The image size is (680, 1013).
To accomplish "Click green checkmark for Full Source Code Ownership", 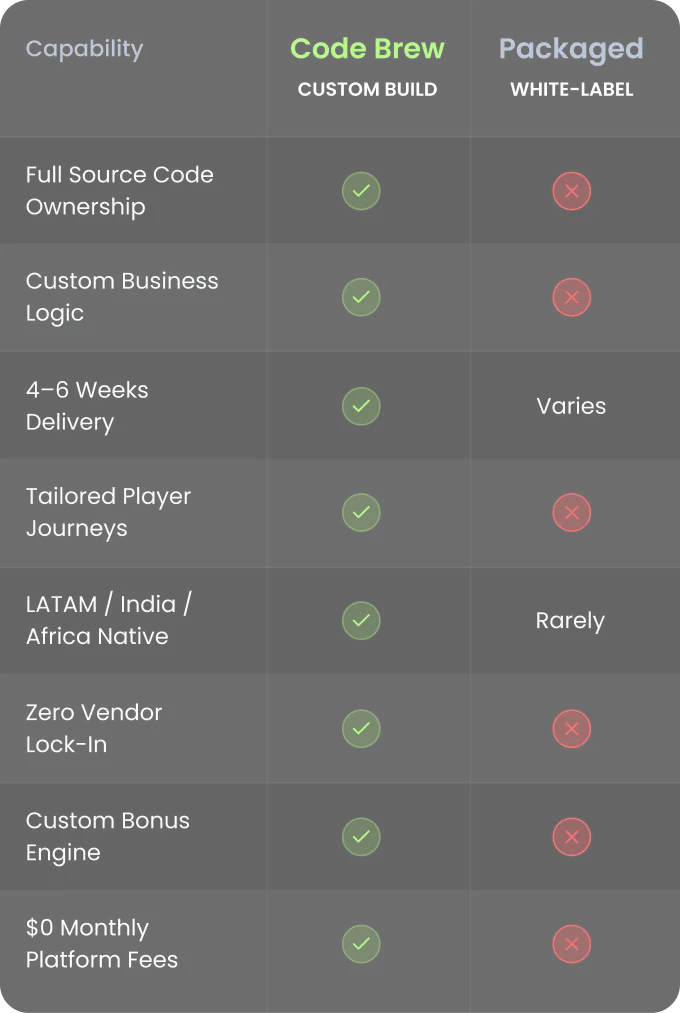I will pos(361,190).
